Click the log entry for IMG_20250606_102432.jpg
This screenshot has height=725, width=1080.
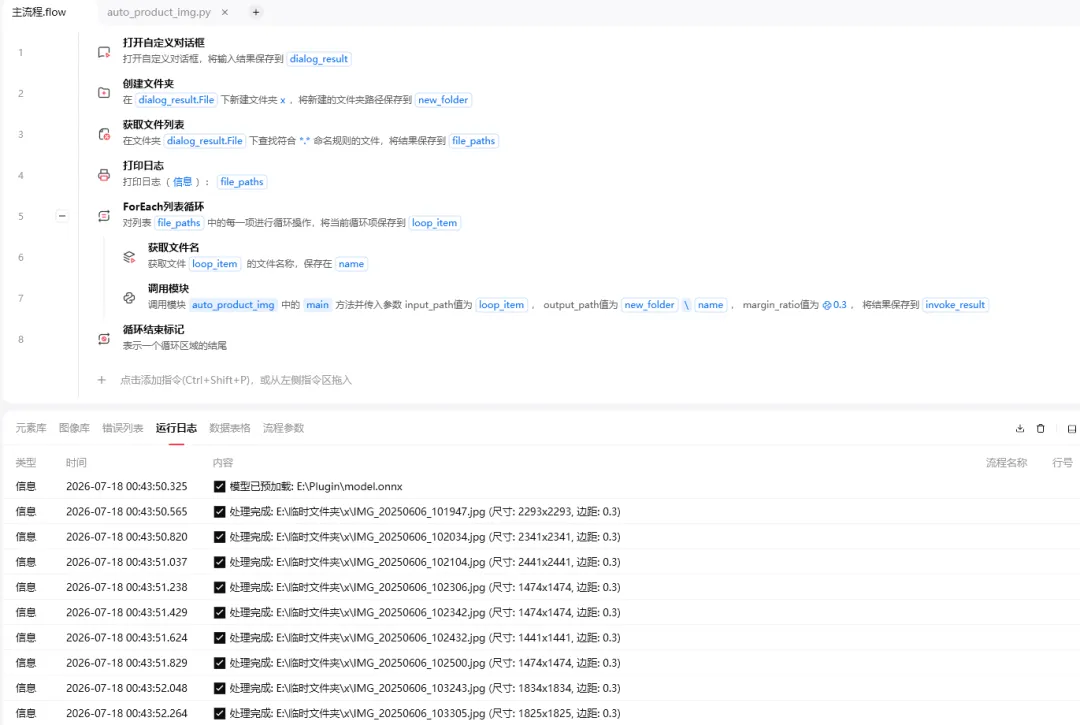(540, 638)
